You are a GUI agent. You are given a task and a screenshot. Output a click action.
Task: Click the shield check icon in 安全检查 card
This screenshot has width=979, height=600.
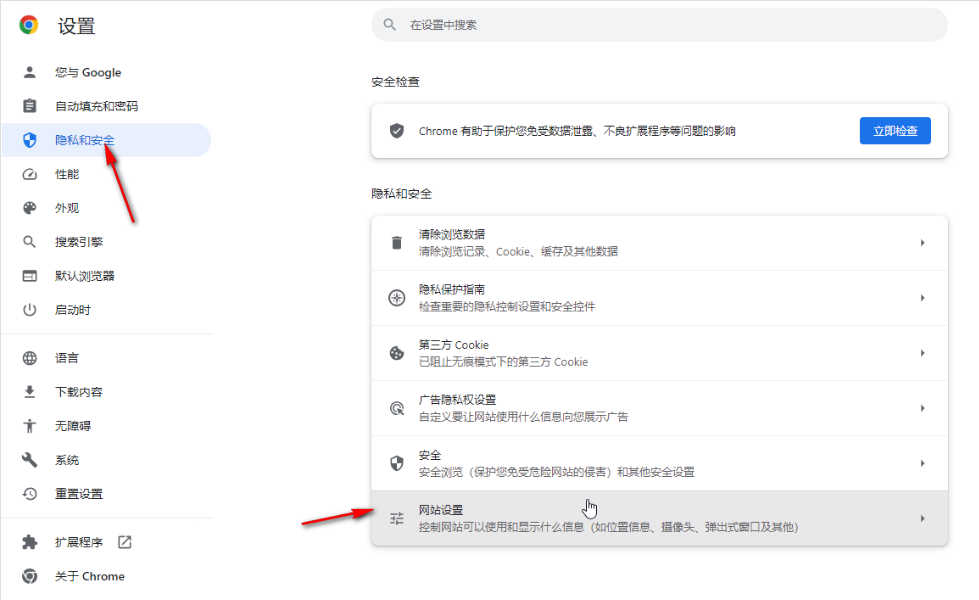pos(396,130)
